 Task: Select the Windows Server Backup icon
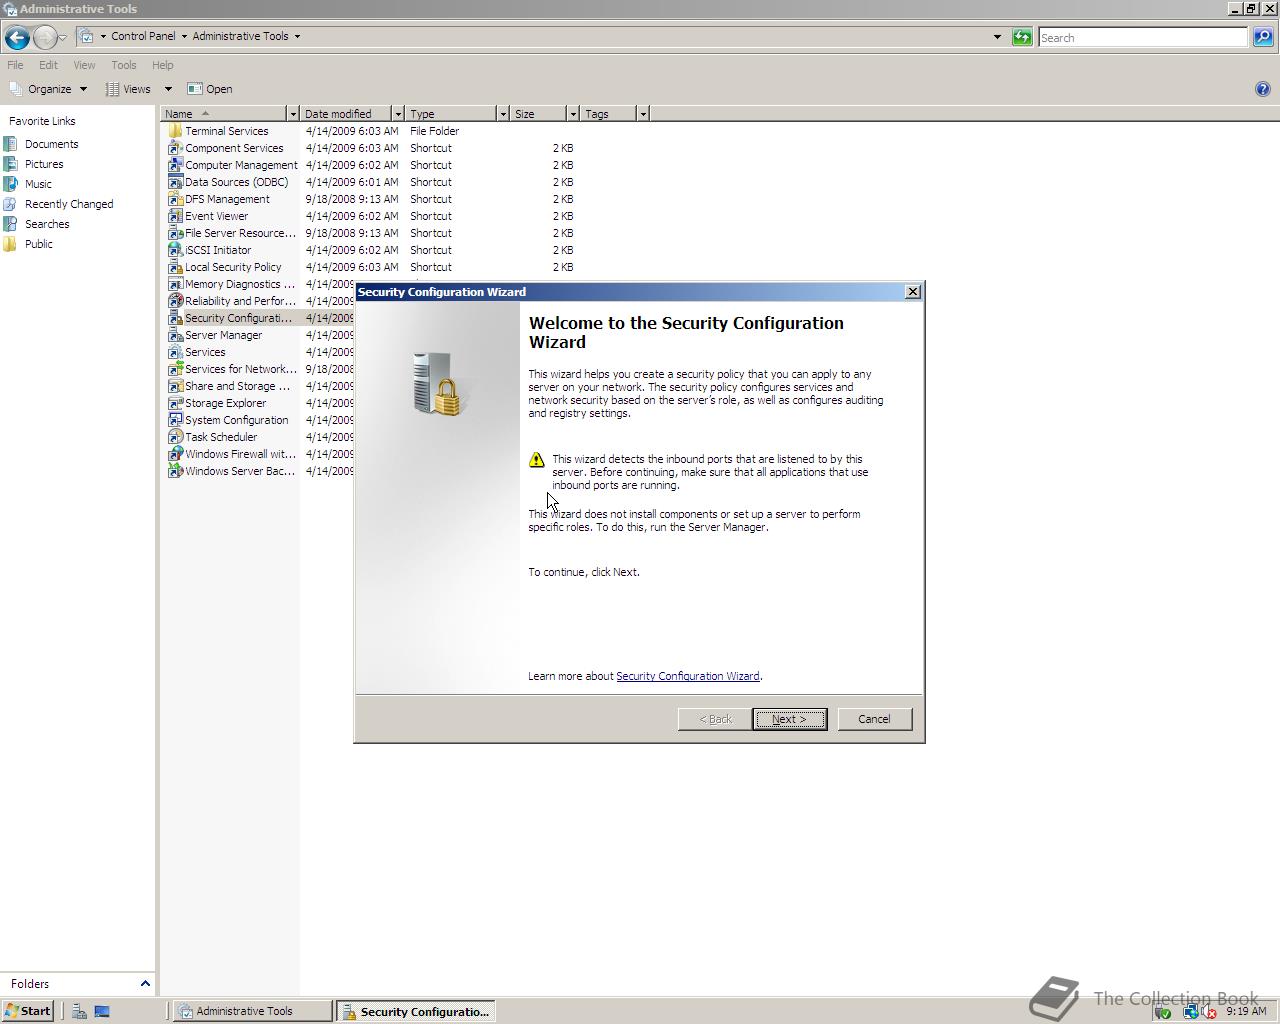[x=175, y=471]
